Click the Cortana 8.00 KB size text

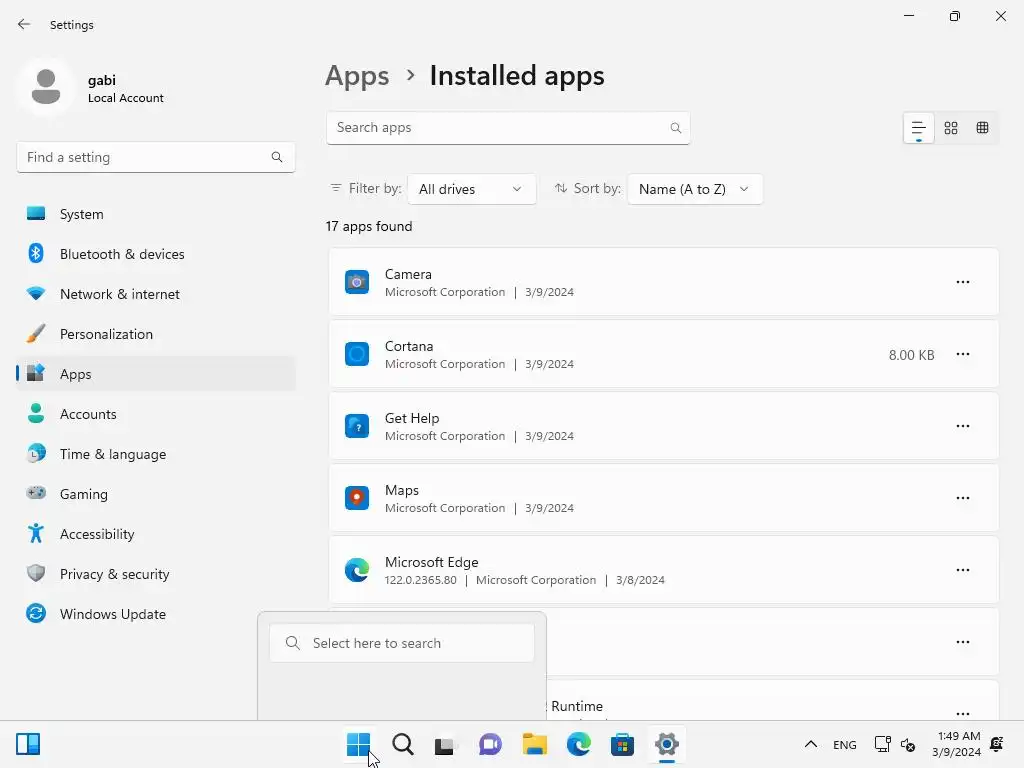[911, 355]
